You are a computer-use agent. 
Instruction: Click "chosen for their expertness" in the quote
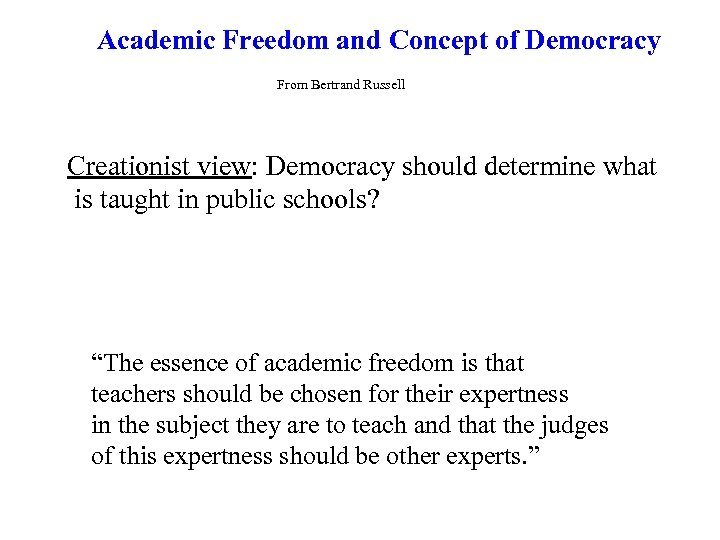click(429, 394)
